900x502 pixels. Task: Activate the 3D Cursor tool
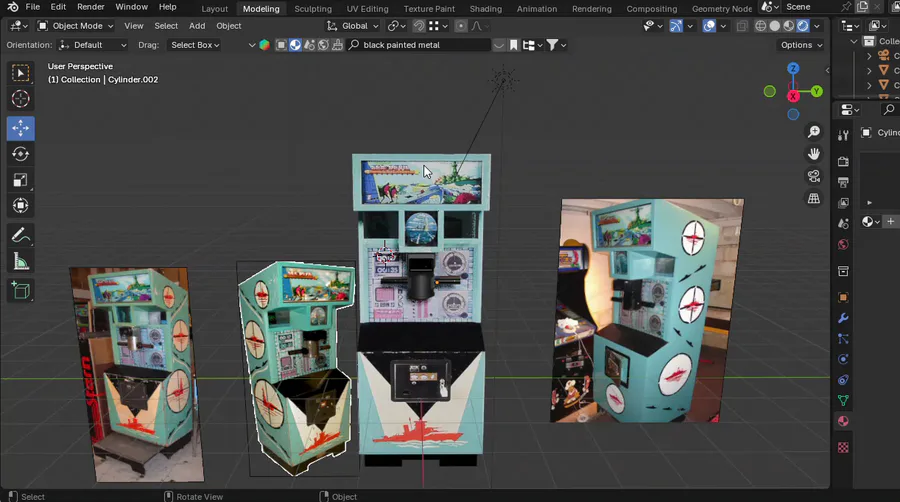21,99
